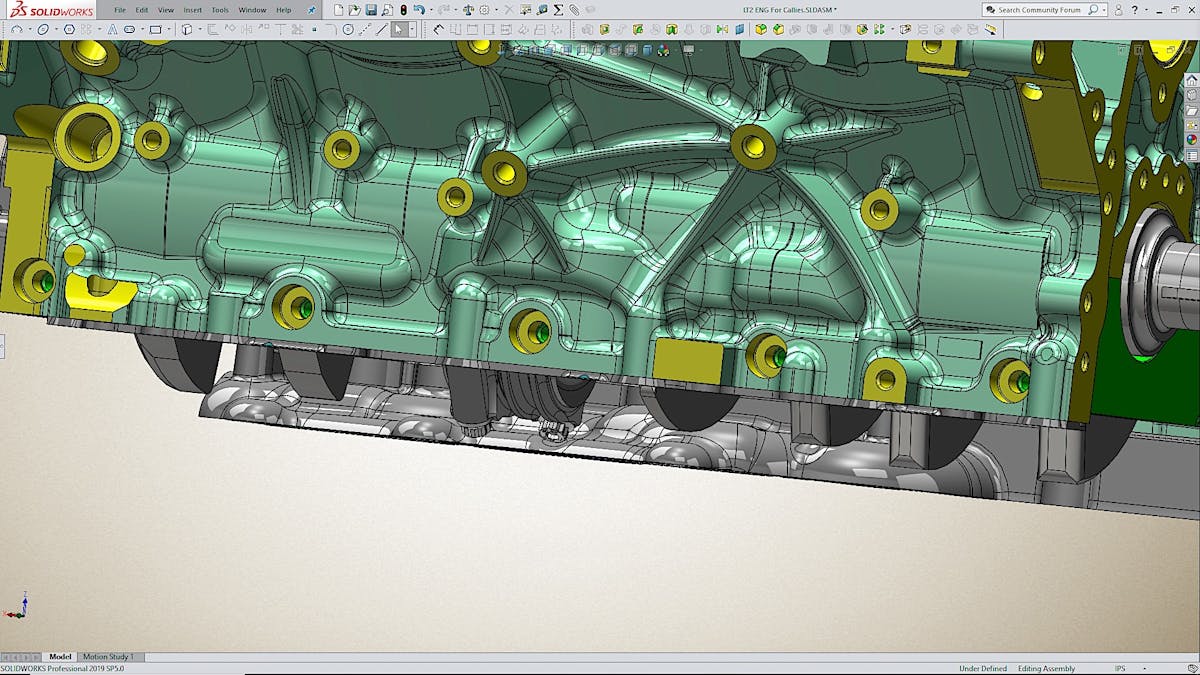The width and height of the screenshot is (1200, 675).
Task: Click the Undo arrow icon
Action: coord(418,10)
